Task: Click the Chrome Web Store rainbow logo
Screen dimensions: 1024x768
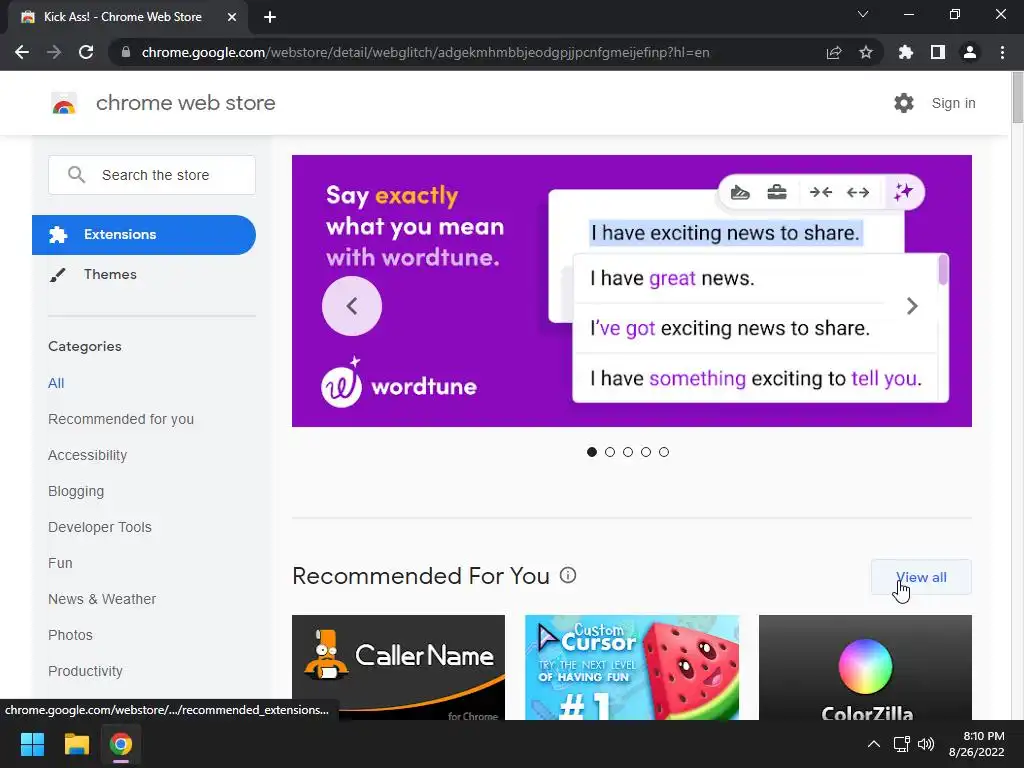Action: coord(64,103)
